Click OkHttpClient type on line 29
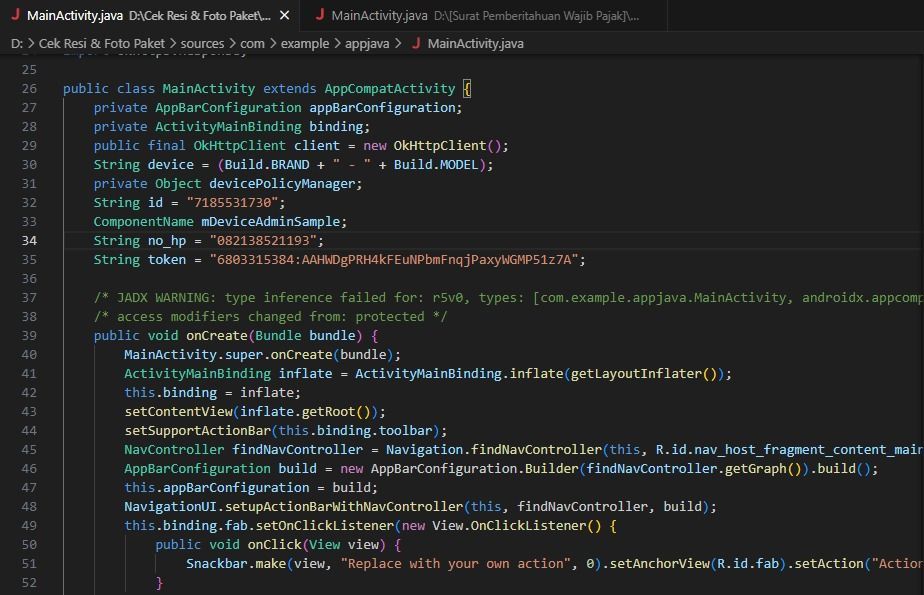The height and width of the screenshot is (595, 924). pyautogui.click(x=239, y=146)
